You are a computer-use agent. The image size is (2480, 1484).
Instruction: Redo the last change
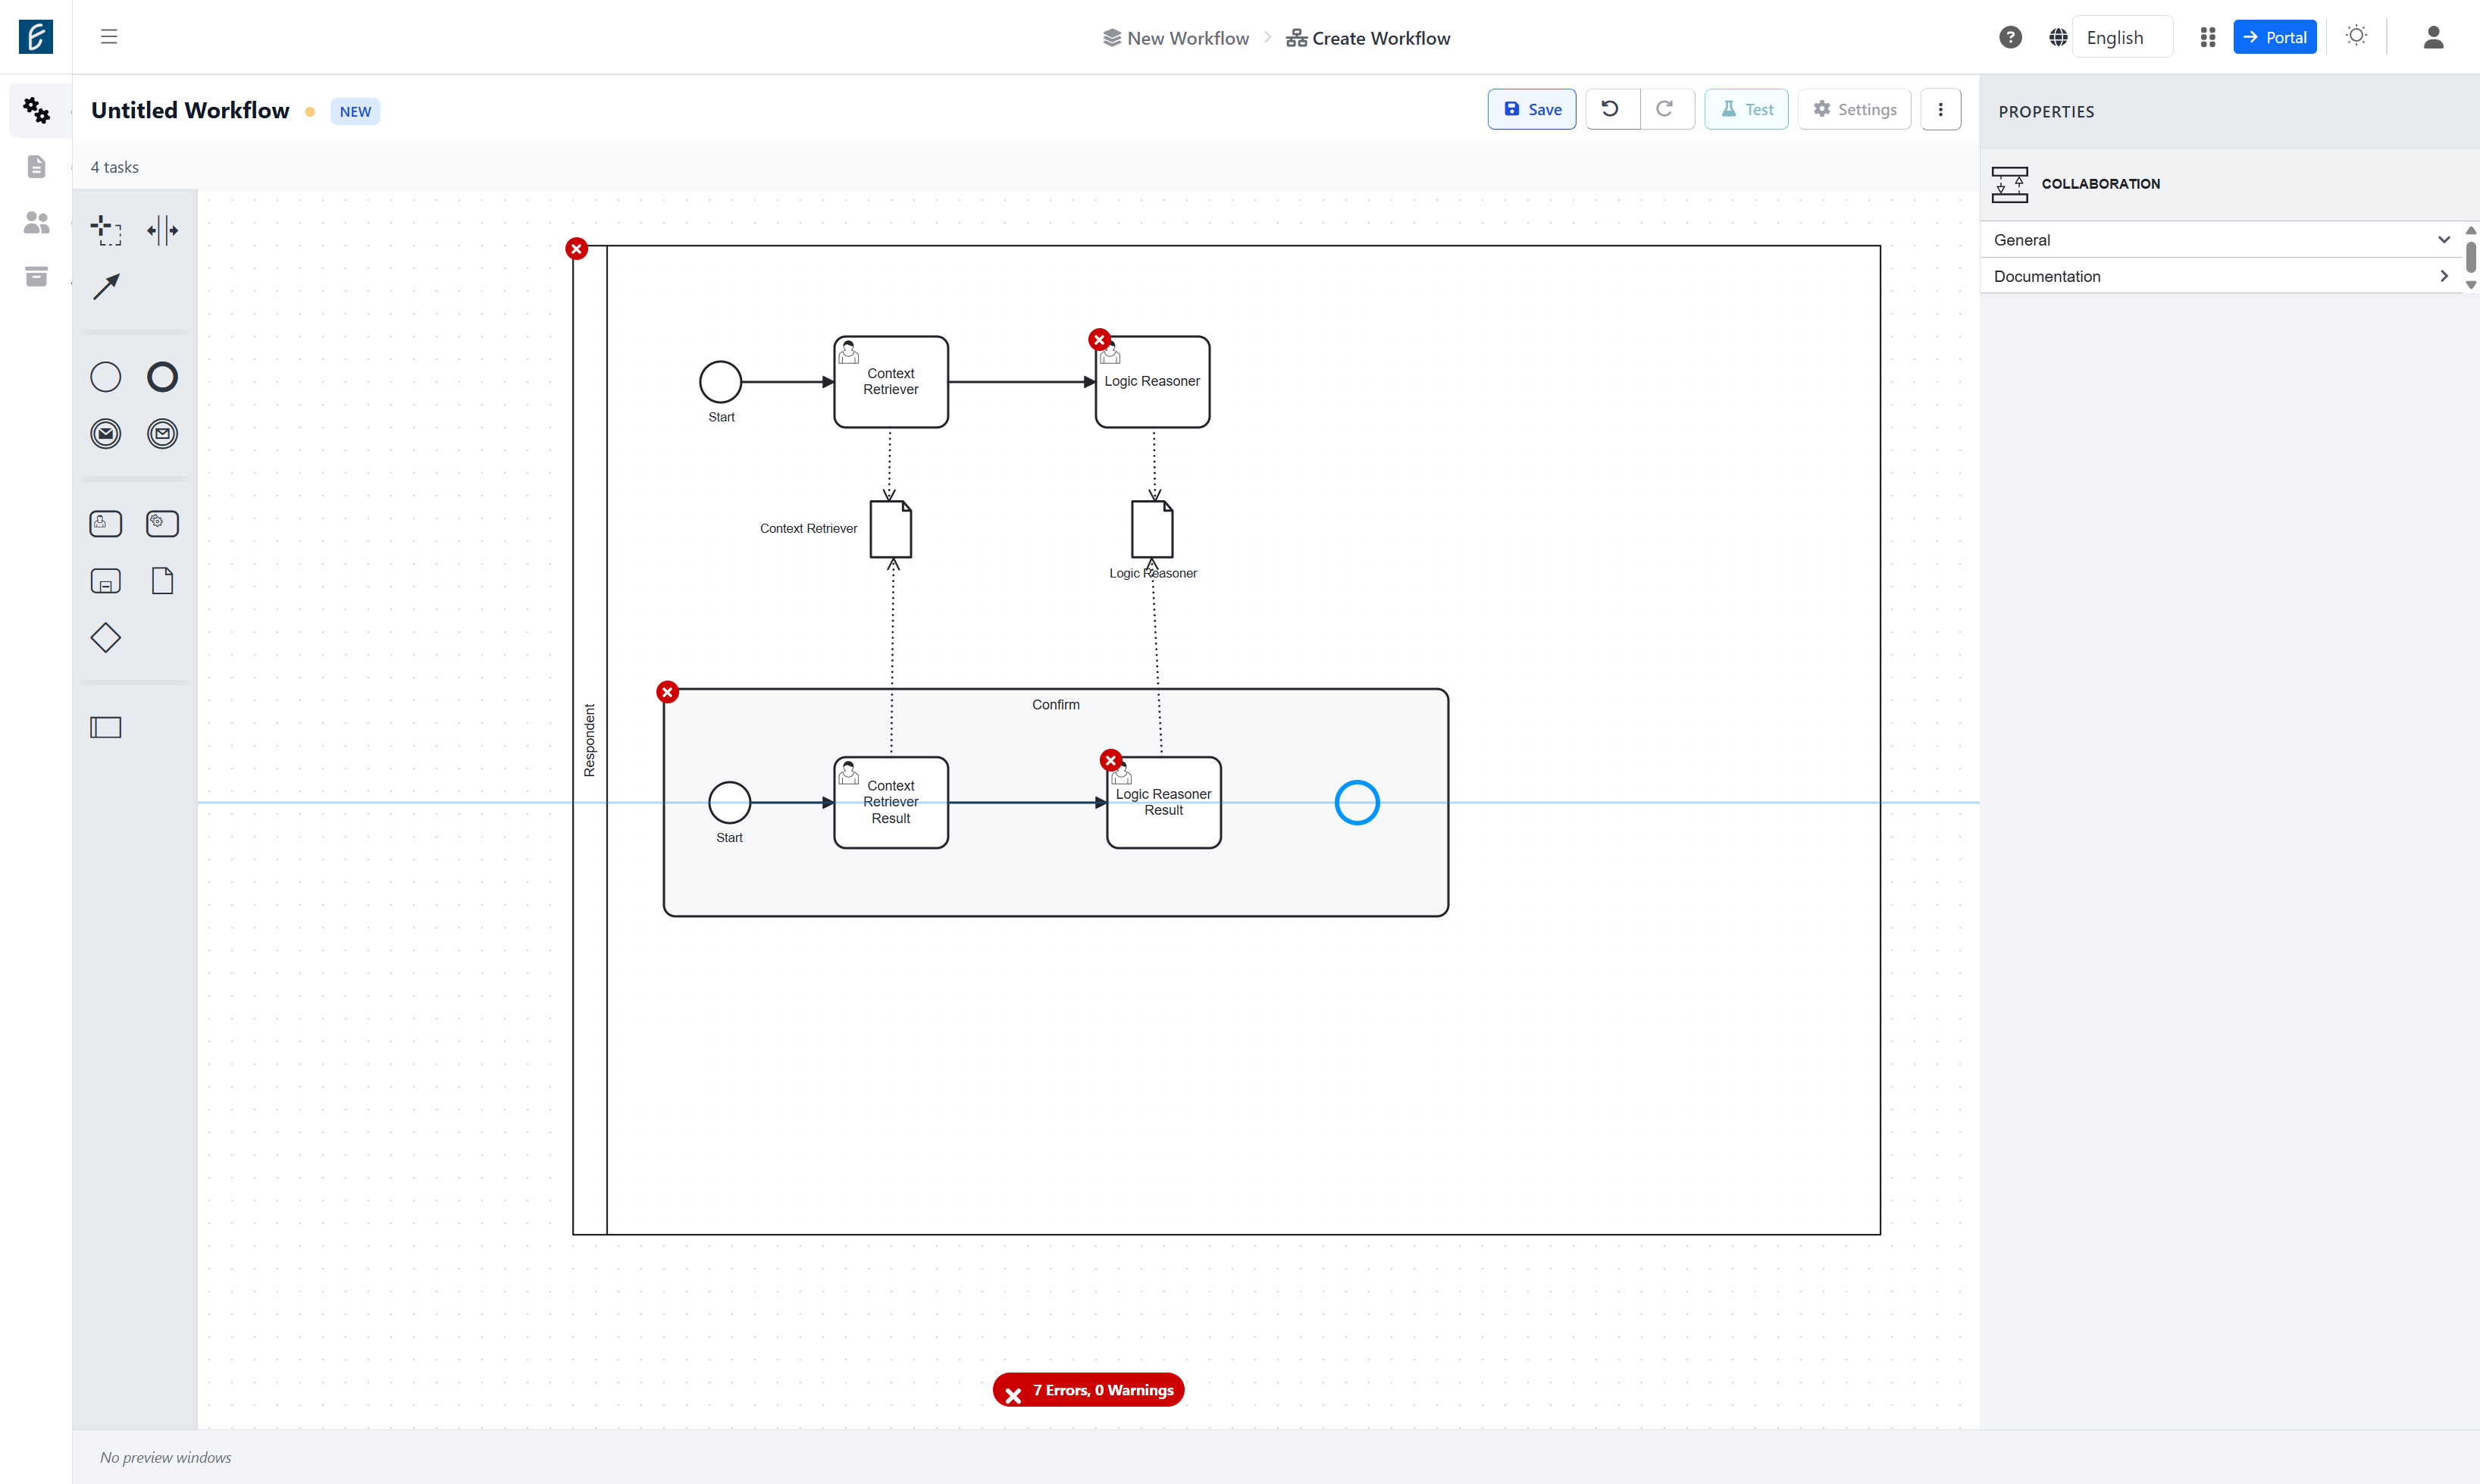pos(1666,110)
